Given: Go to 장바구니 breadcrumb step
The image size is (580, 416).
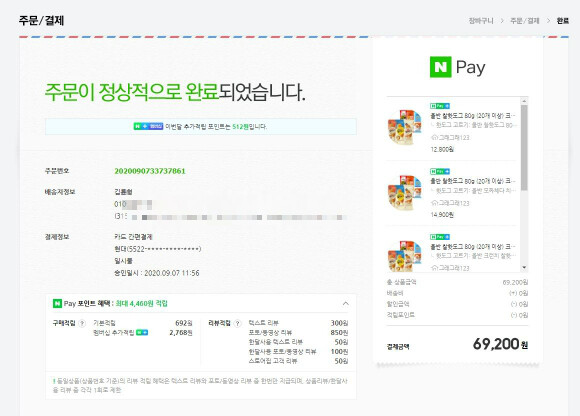Looking at the screenshot, I should point(481,21).
